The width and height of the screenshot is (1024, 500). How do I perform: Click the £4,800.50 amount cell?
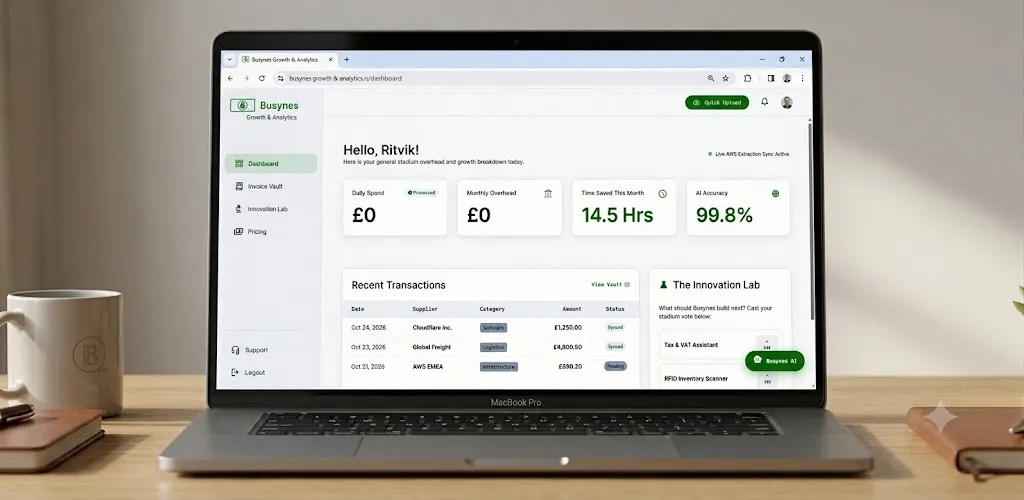point(568,347)
